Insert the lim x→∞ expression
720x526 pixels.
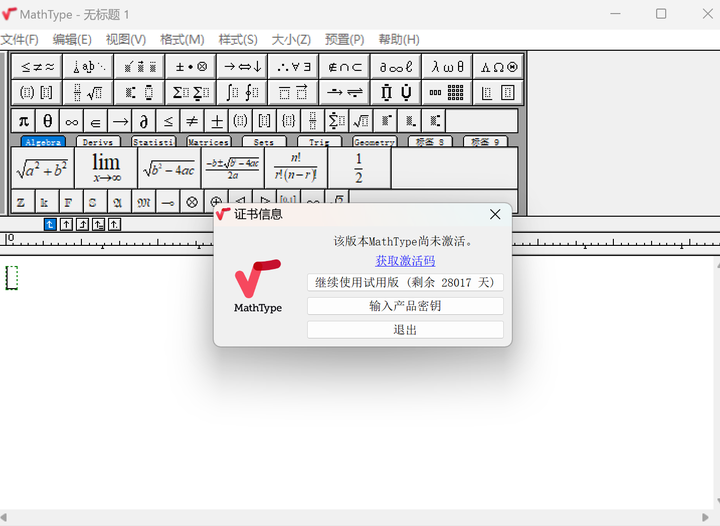coord(106,168)
